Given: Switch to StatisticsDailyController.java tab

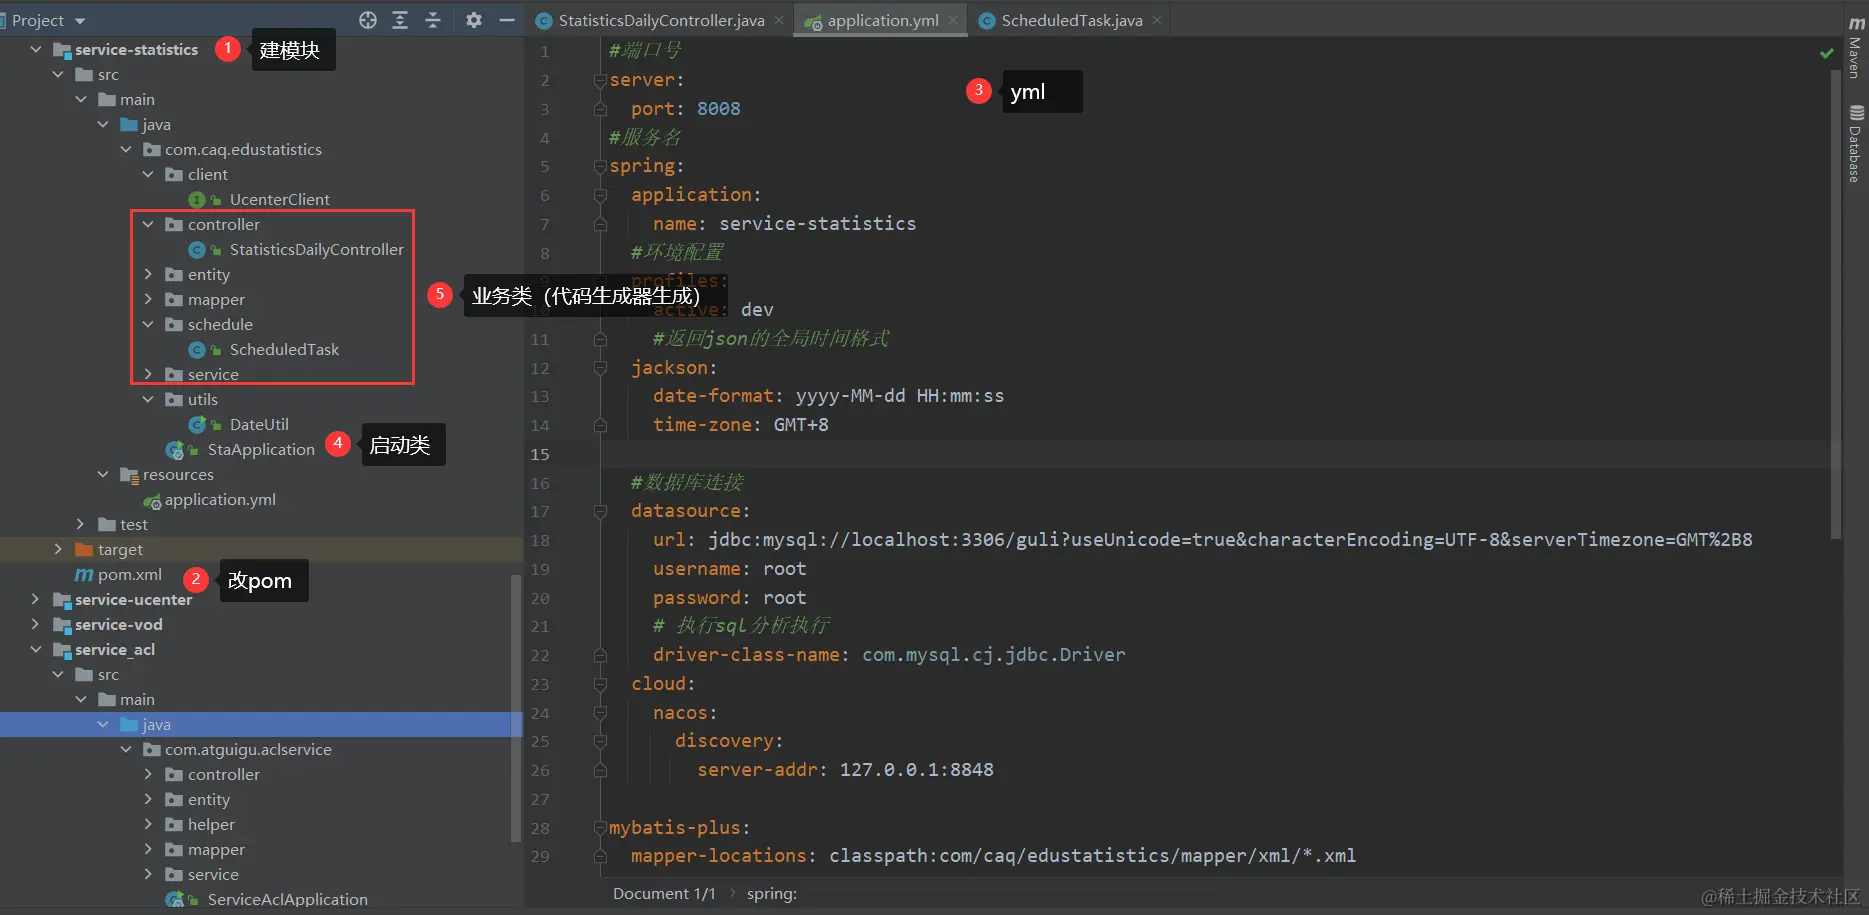Looking at the screenshot, I should pos(660,20).
